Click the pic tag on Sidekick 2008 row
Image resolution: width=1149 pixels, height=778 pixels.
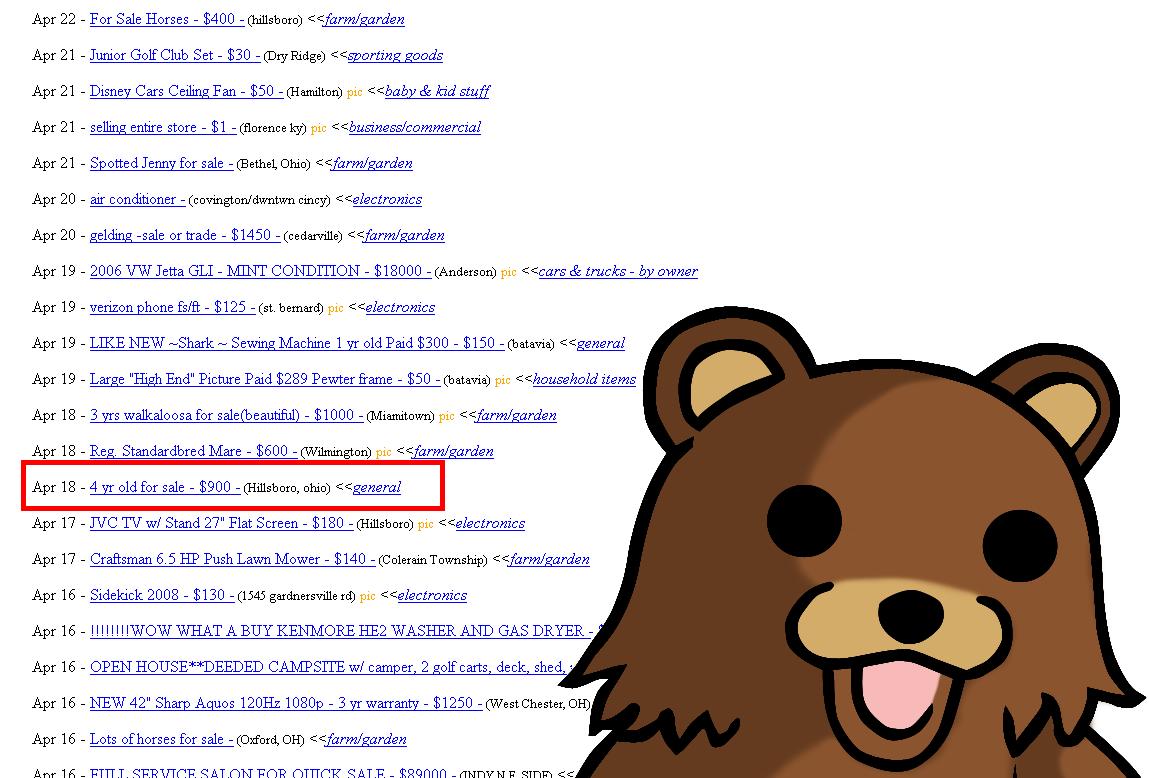(368, 596)
